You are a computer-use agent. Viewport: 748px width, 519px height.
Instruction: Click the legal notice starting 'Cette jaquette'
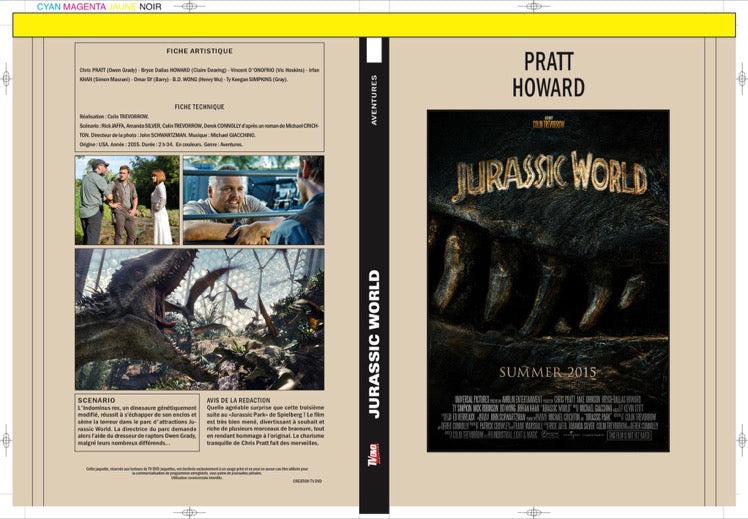(197, 473)
